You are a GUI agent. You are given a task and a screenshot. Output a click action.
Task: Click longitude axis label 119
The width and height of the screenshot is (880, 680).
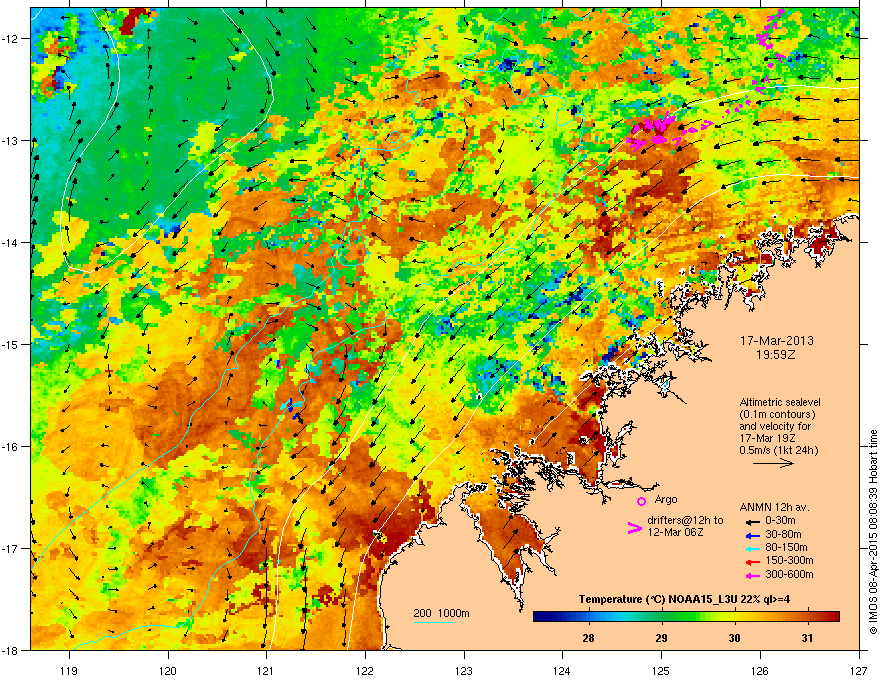click(x=70, y=672)
